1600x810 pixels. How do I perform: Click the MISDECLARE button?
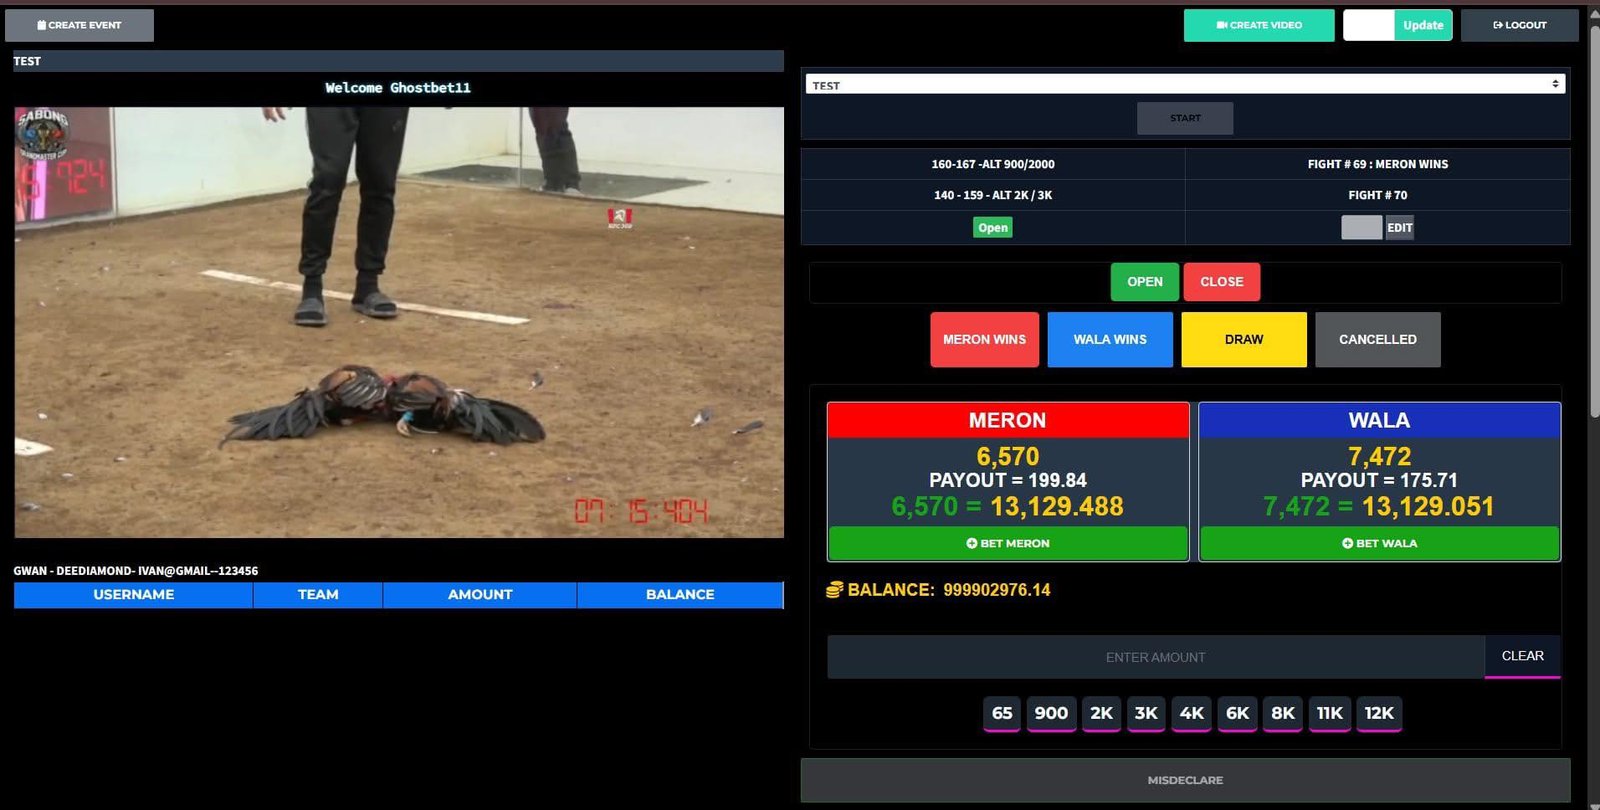pyautogui.click(x=1185, y=780)
